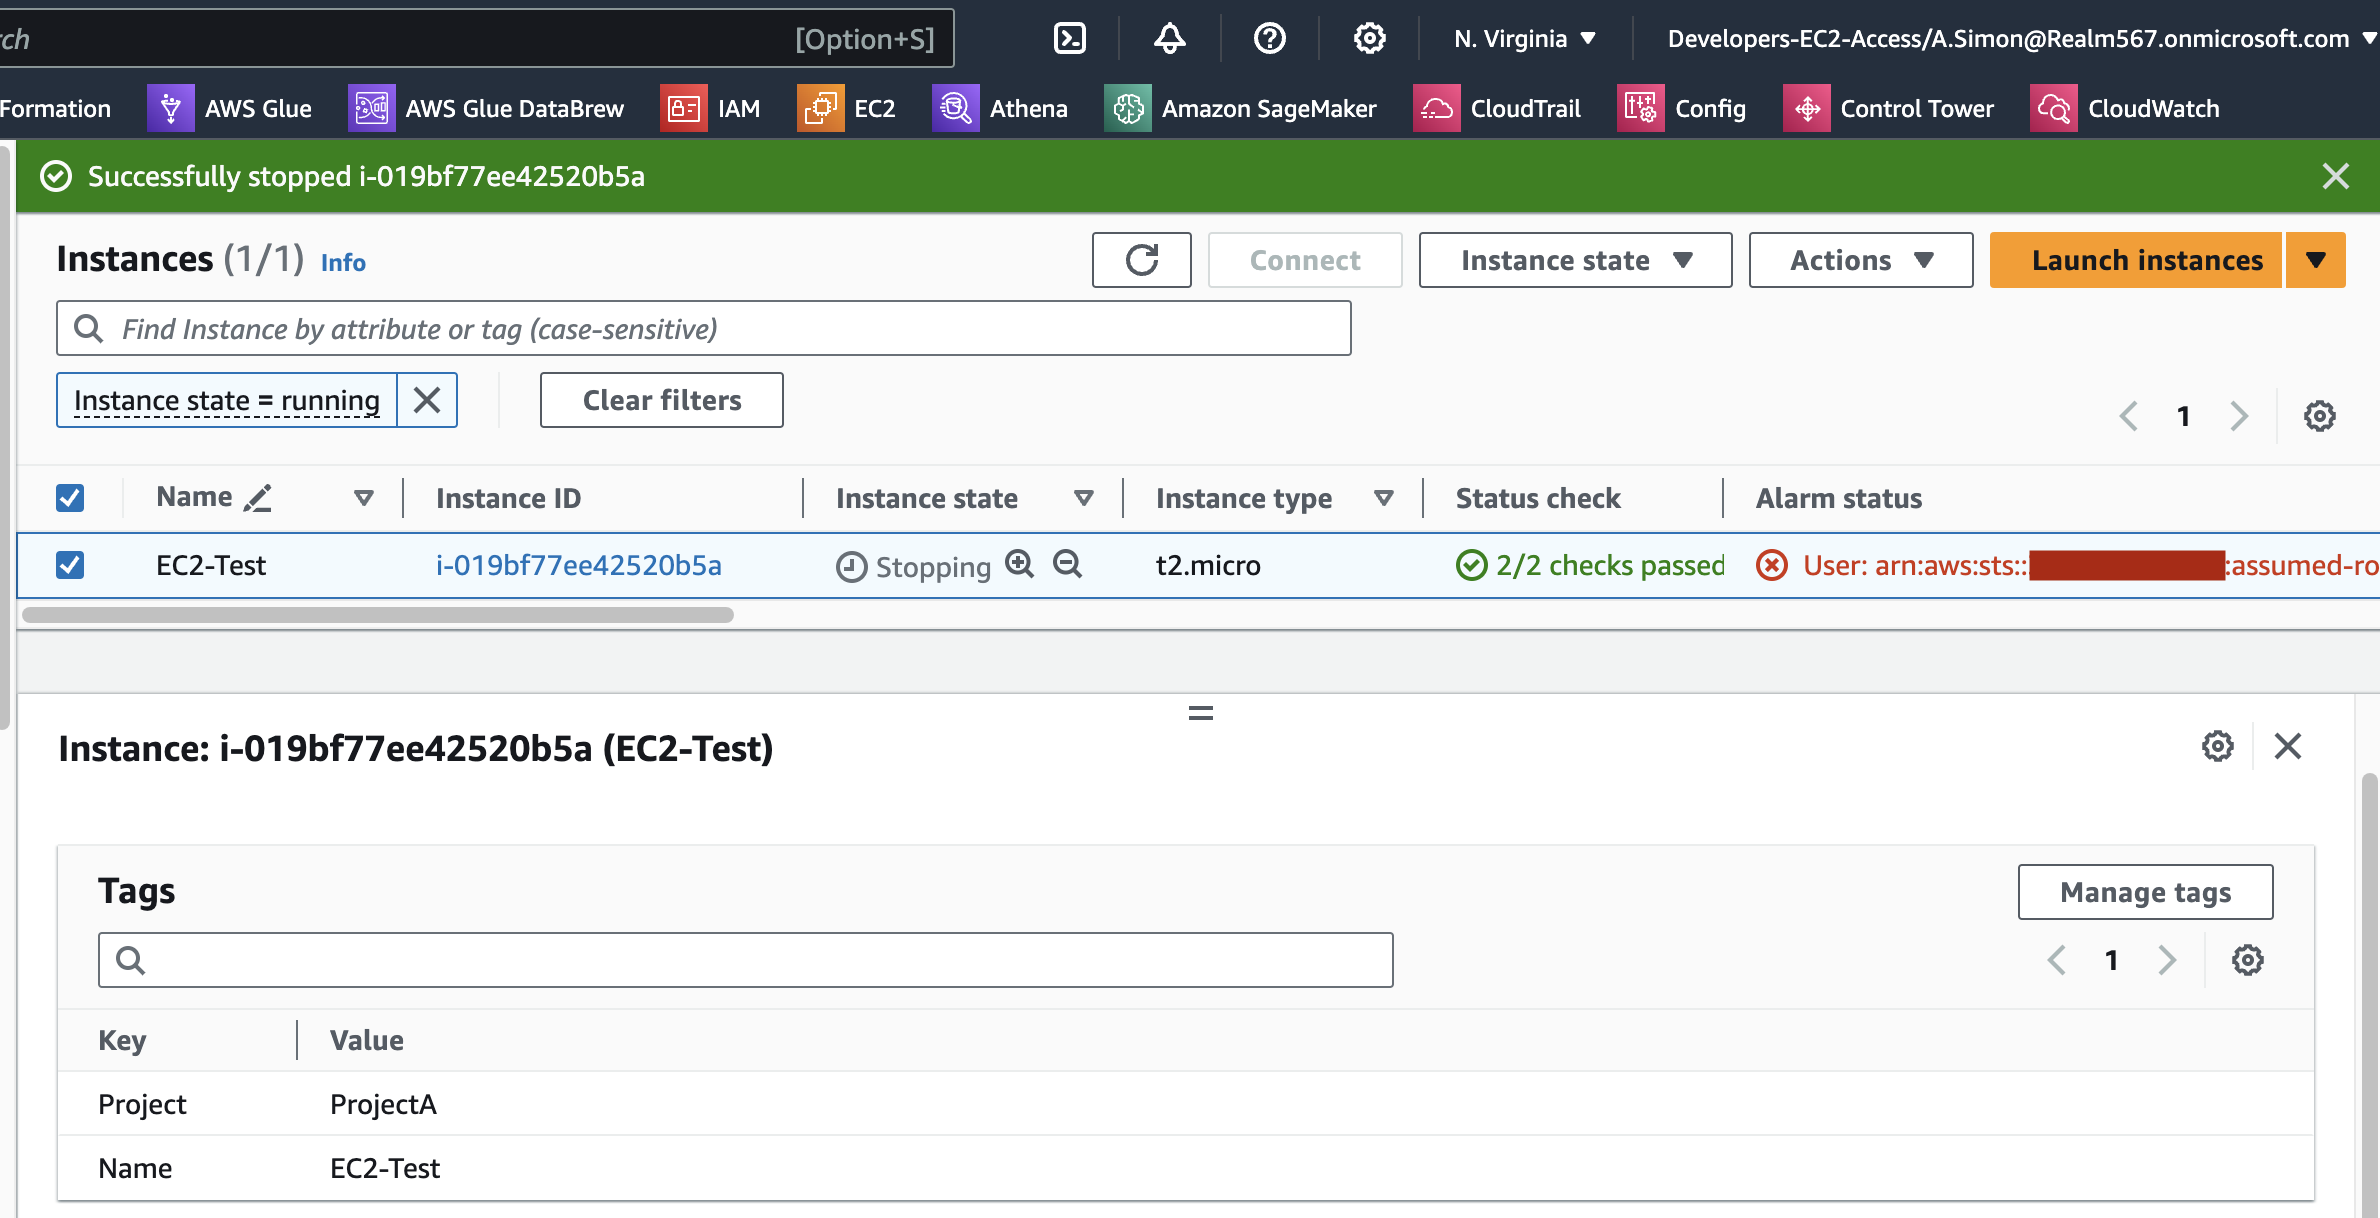Zoom in on the Stopping instance state filter
This screenshot has height=1218, width=2380.
point(1020,565)
